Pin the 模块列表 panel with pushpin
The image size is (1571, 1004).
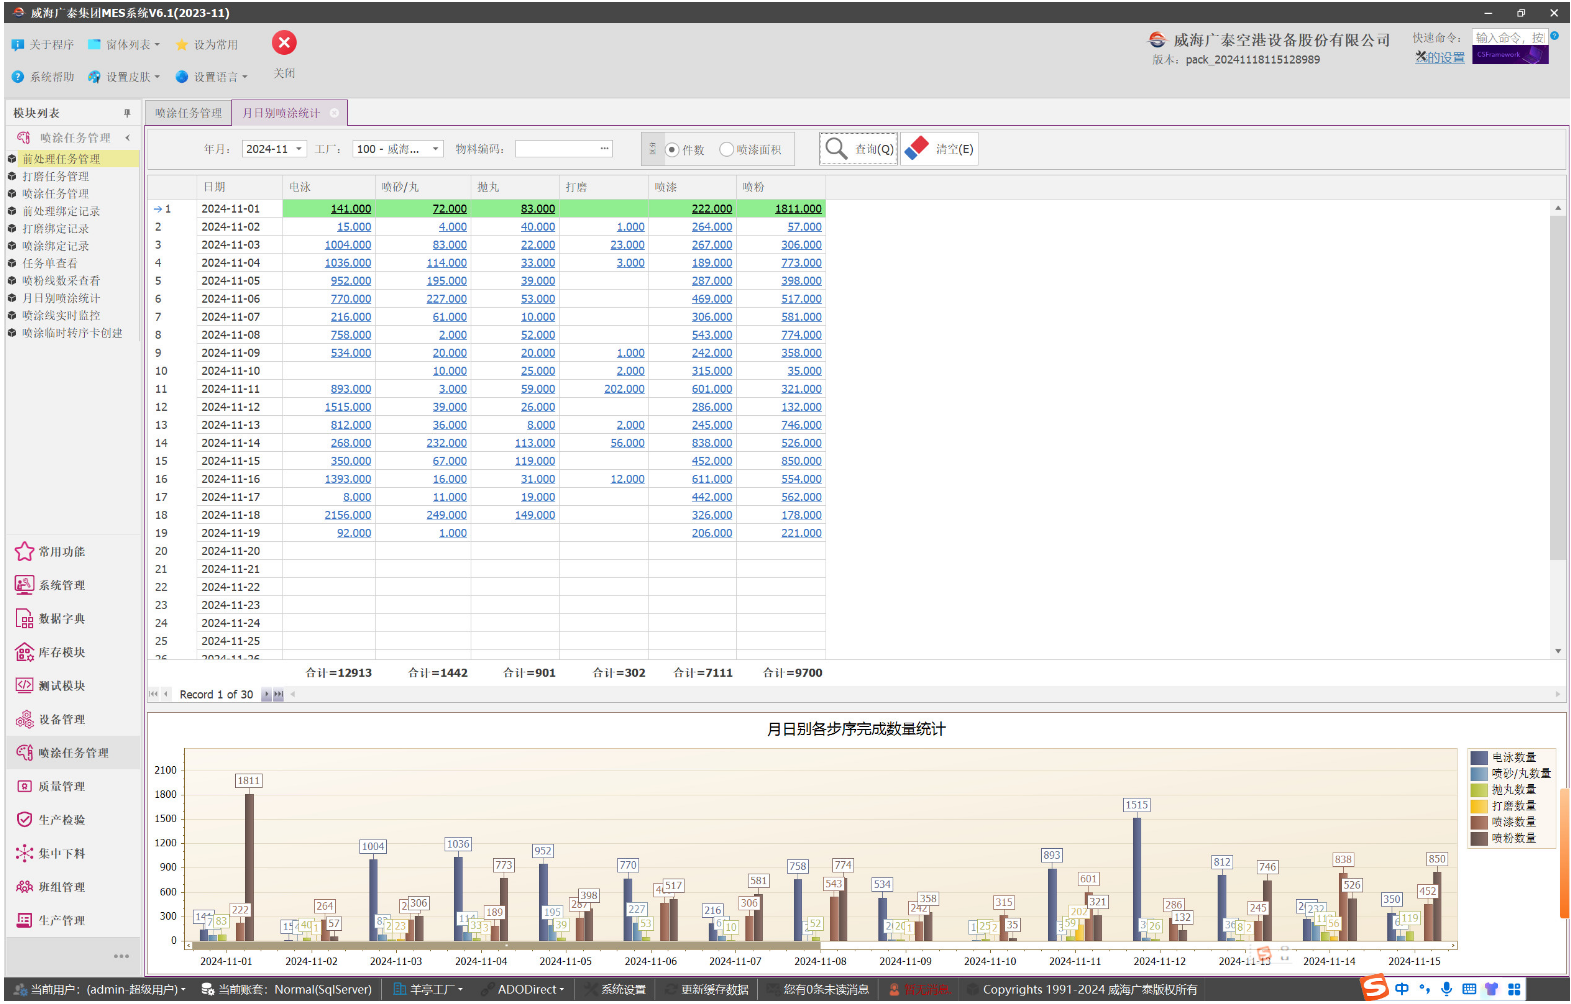click(127, 113)
